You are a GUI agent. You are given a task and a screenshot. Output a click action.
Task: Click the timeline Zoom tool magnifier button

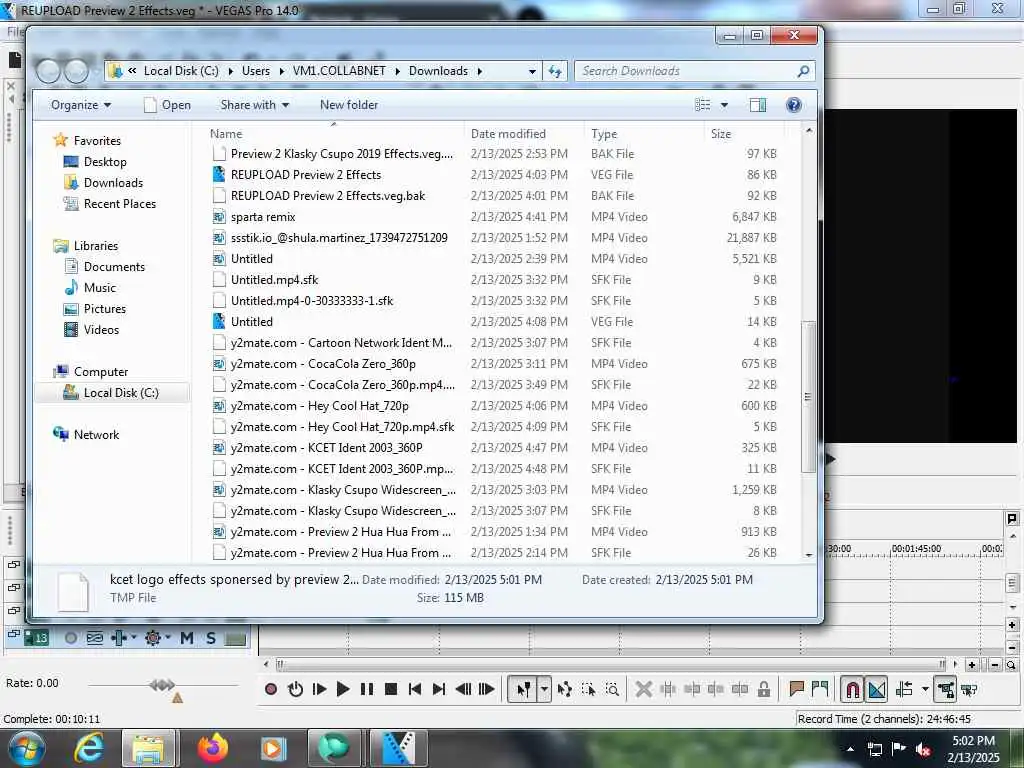(x=1010, y=665)
